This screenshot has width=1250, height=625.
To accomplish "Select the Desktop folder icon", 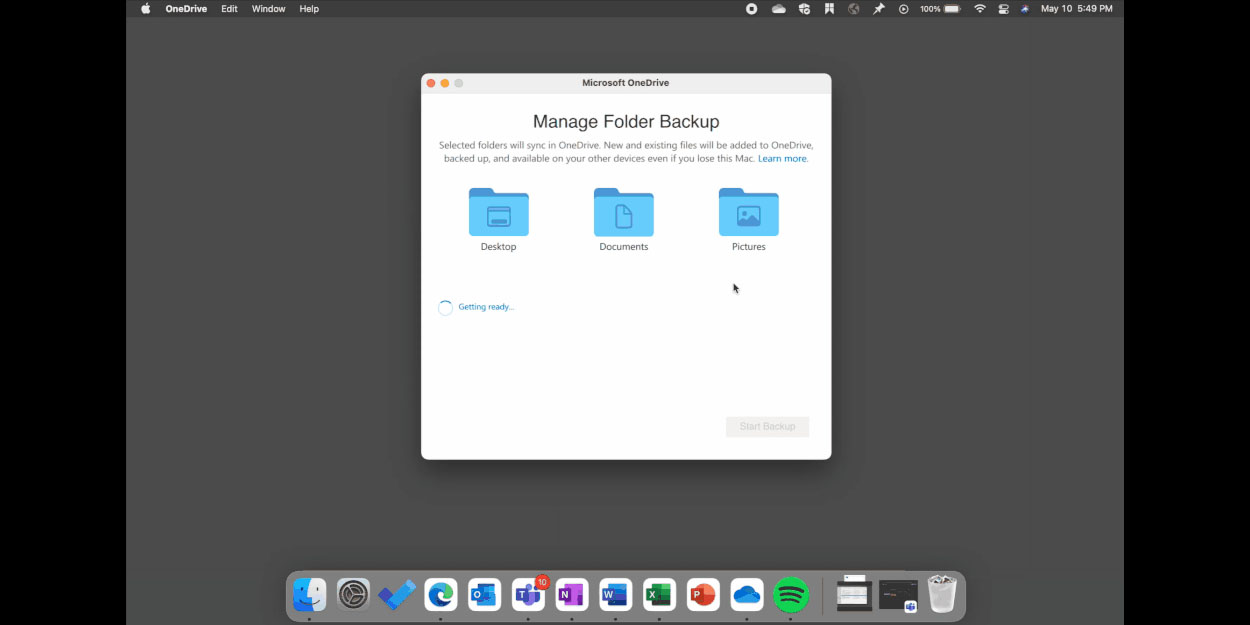I will [x=498, y=213].
